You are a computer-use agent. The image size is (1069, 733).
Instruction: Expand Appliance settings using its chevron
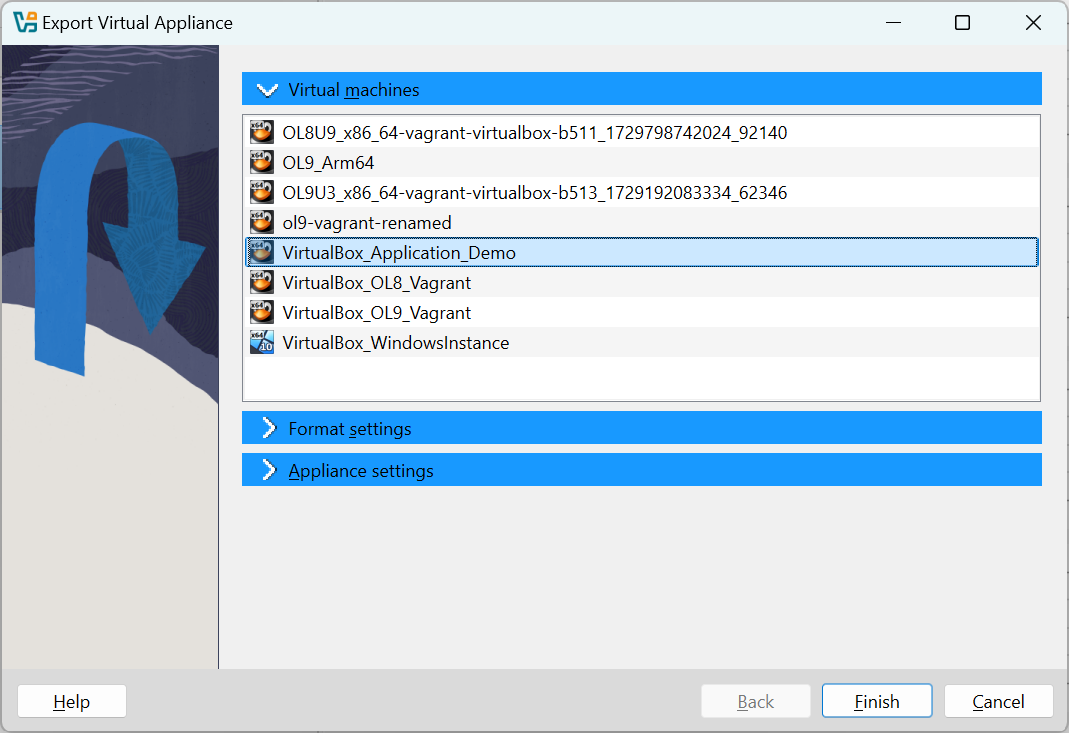[269, 470]
